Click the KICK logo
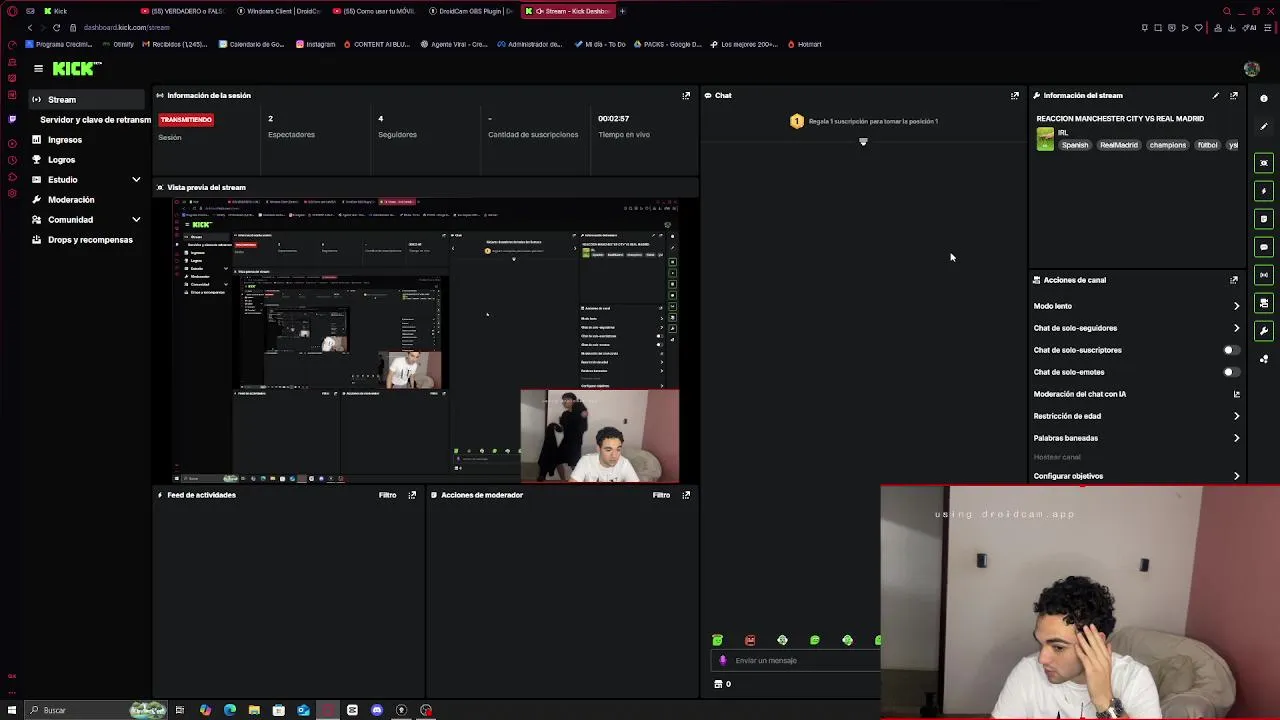1280x720 pixels. tap(77, 69)
